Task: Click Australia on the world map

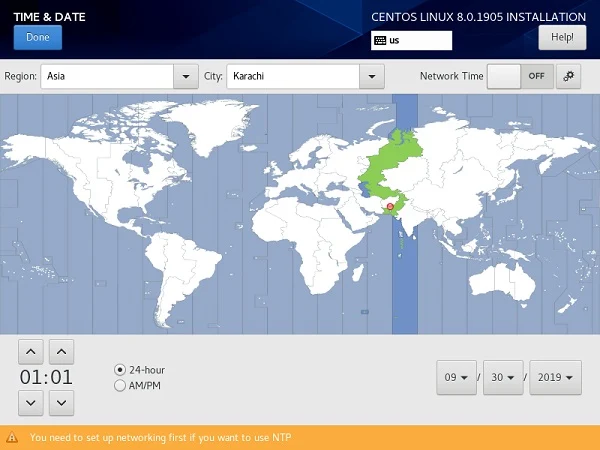Action: pyautogui.click(x=502, y=282)
